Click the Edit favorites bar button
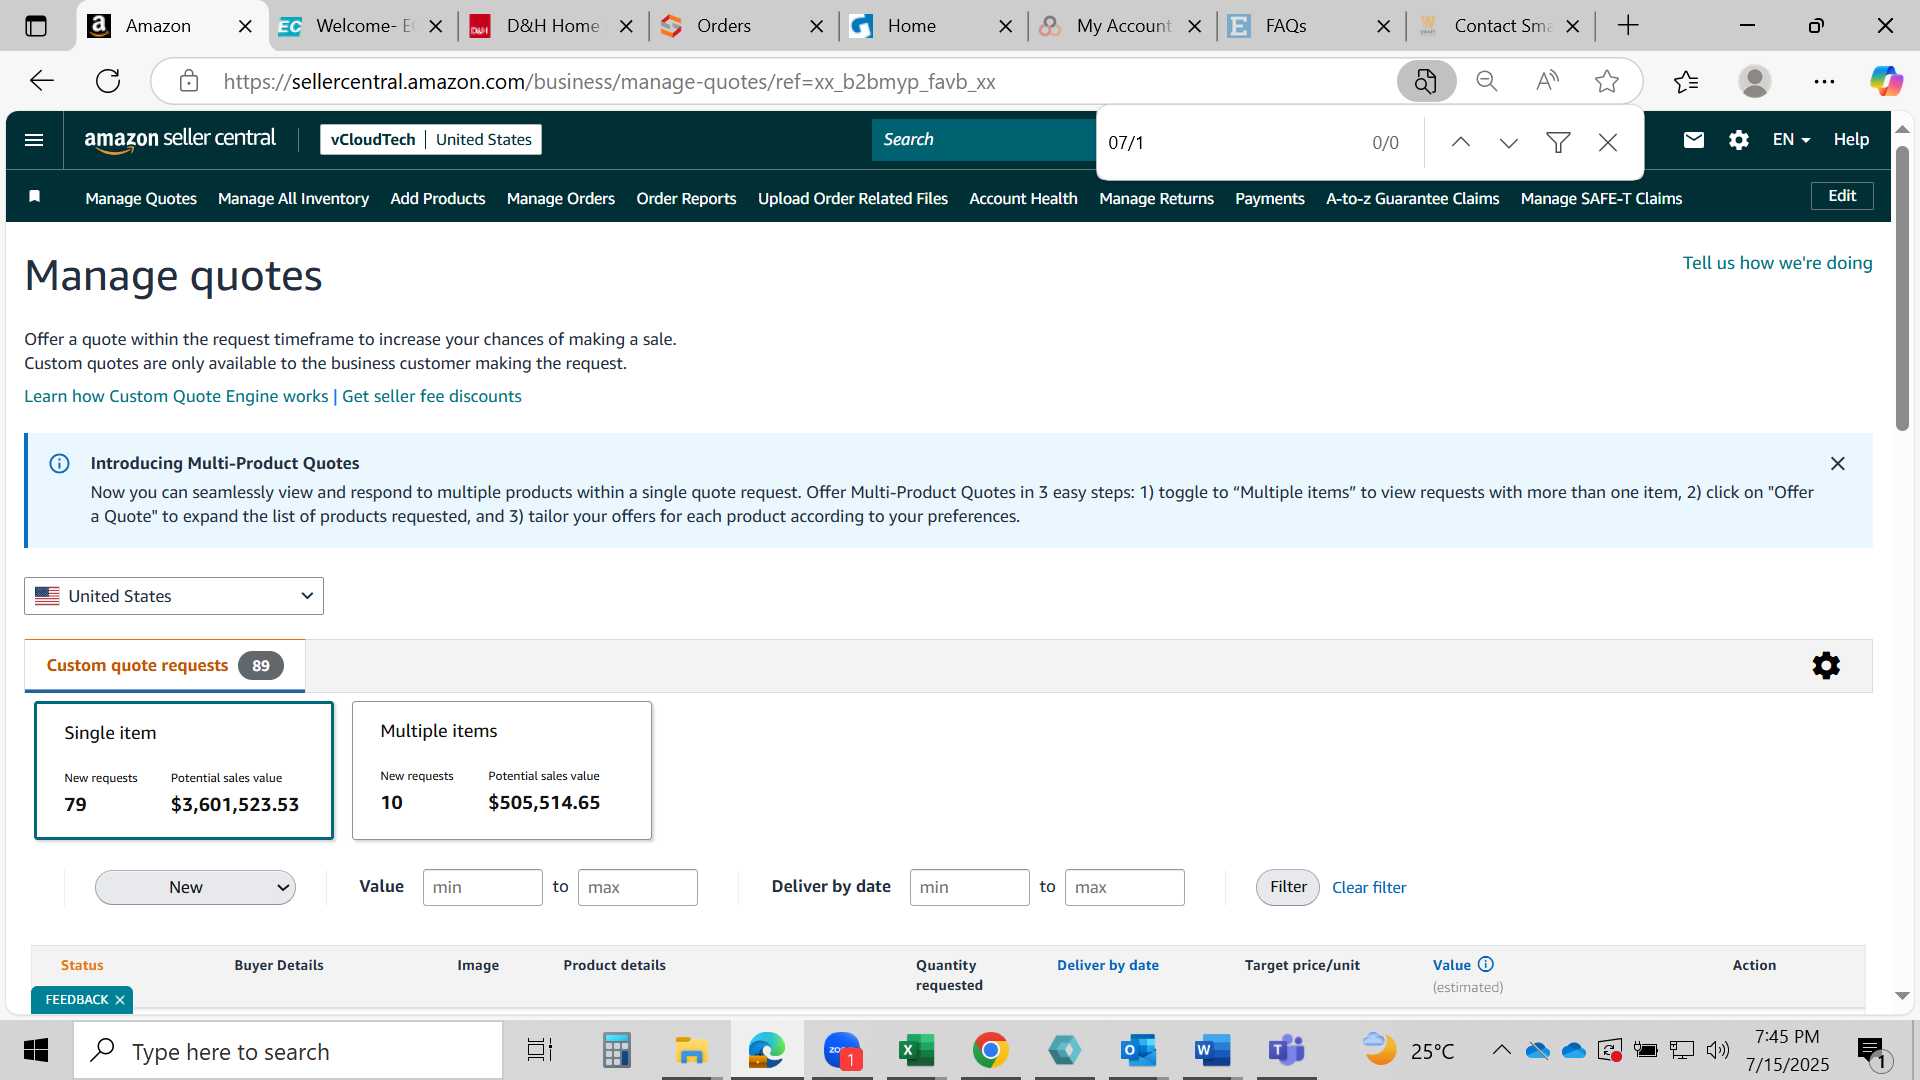1920x1080 pixels. [x=1842, y=196]
